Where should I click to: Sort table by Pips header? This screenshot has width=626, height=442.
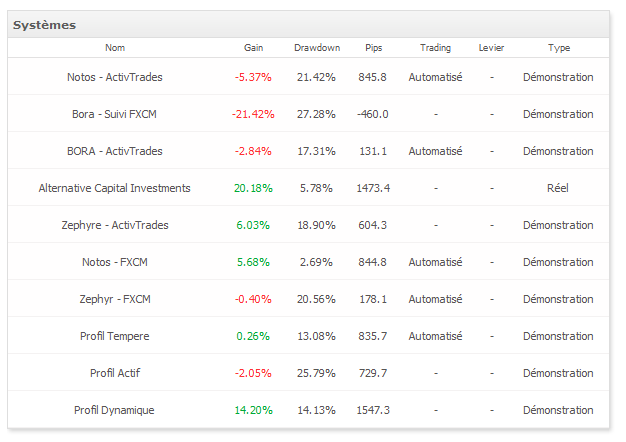click(373, 48)
